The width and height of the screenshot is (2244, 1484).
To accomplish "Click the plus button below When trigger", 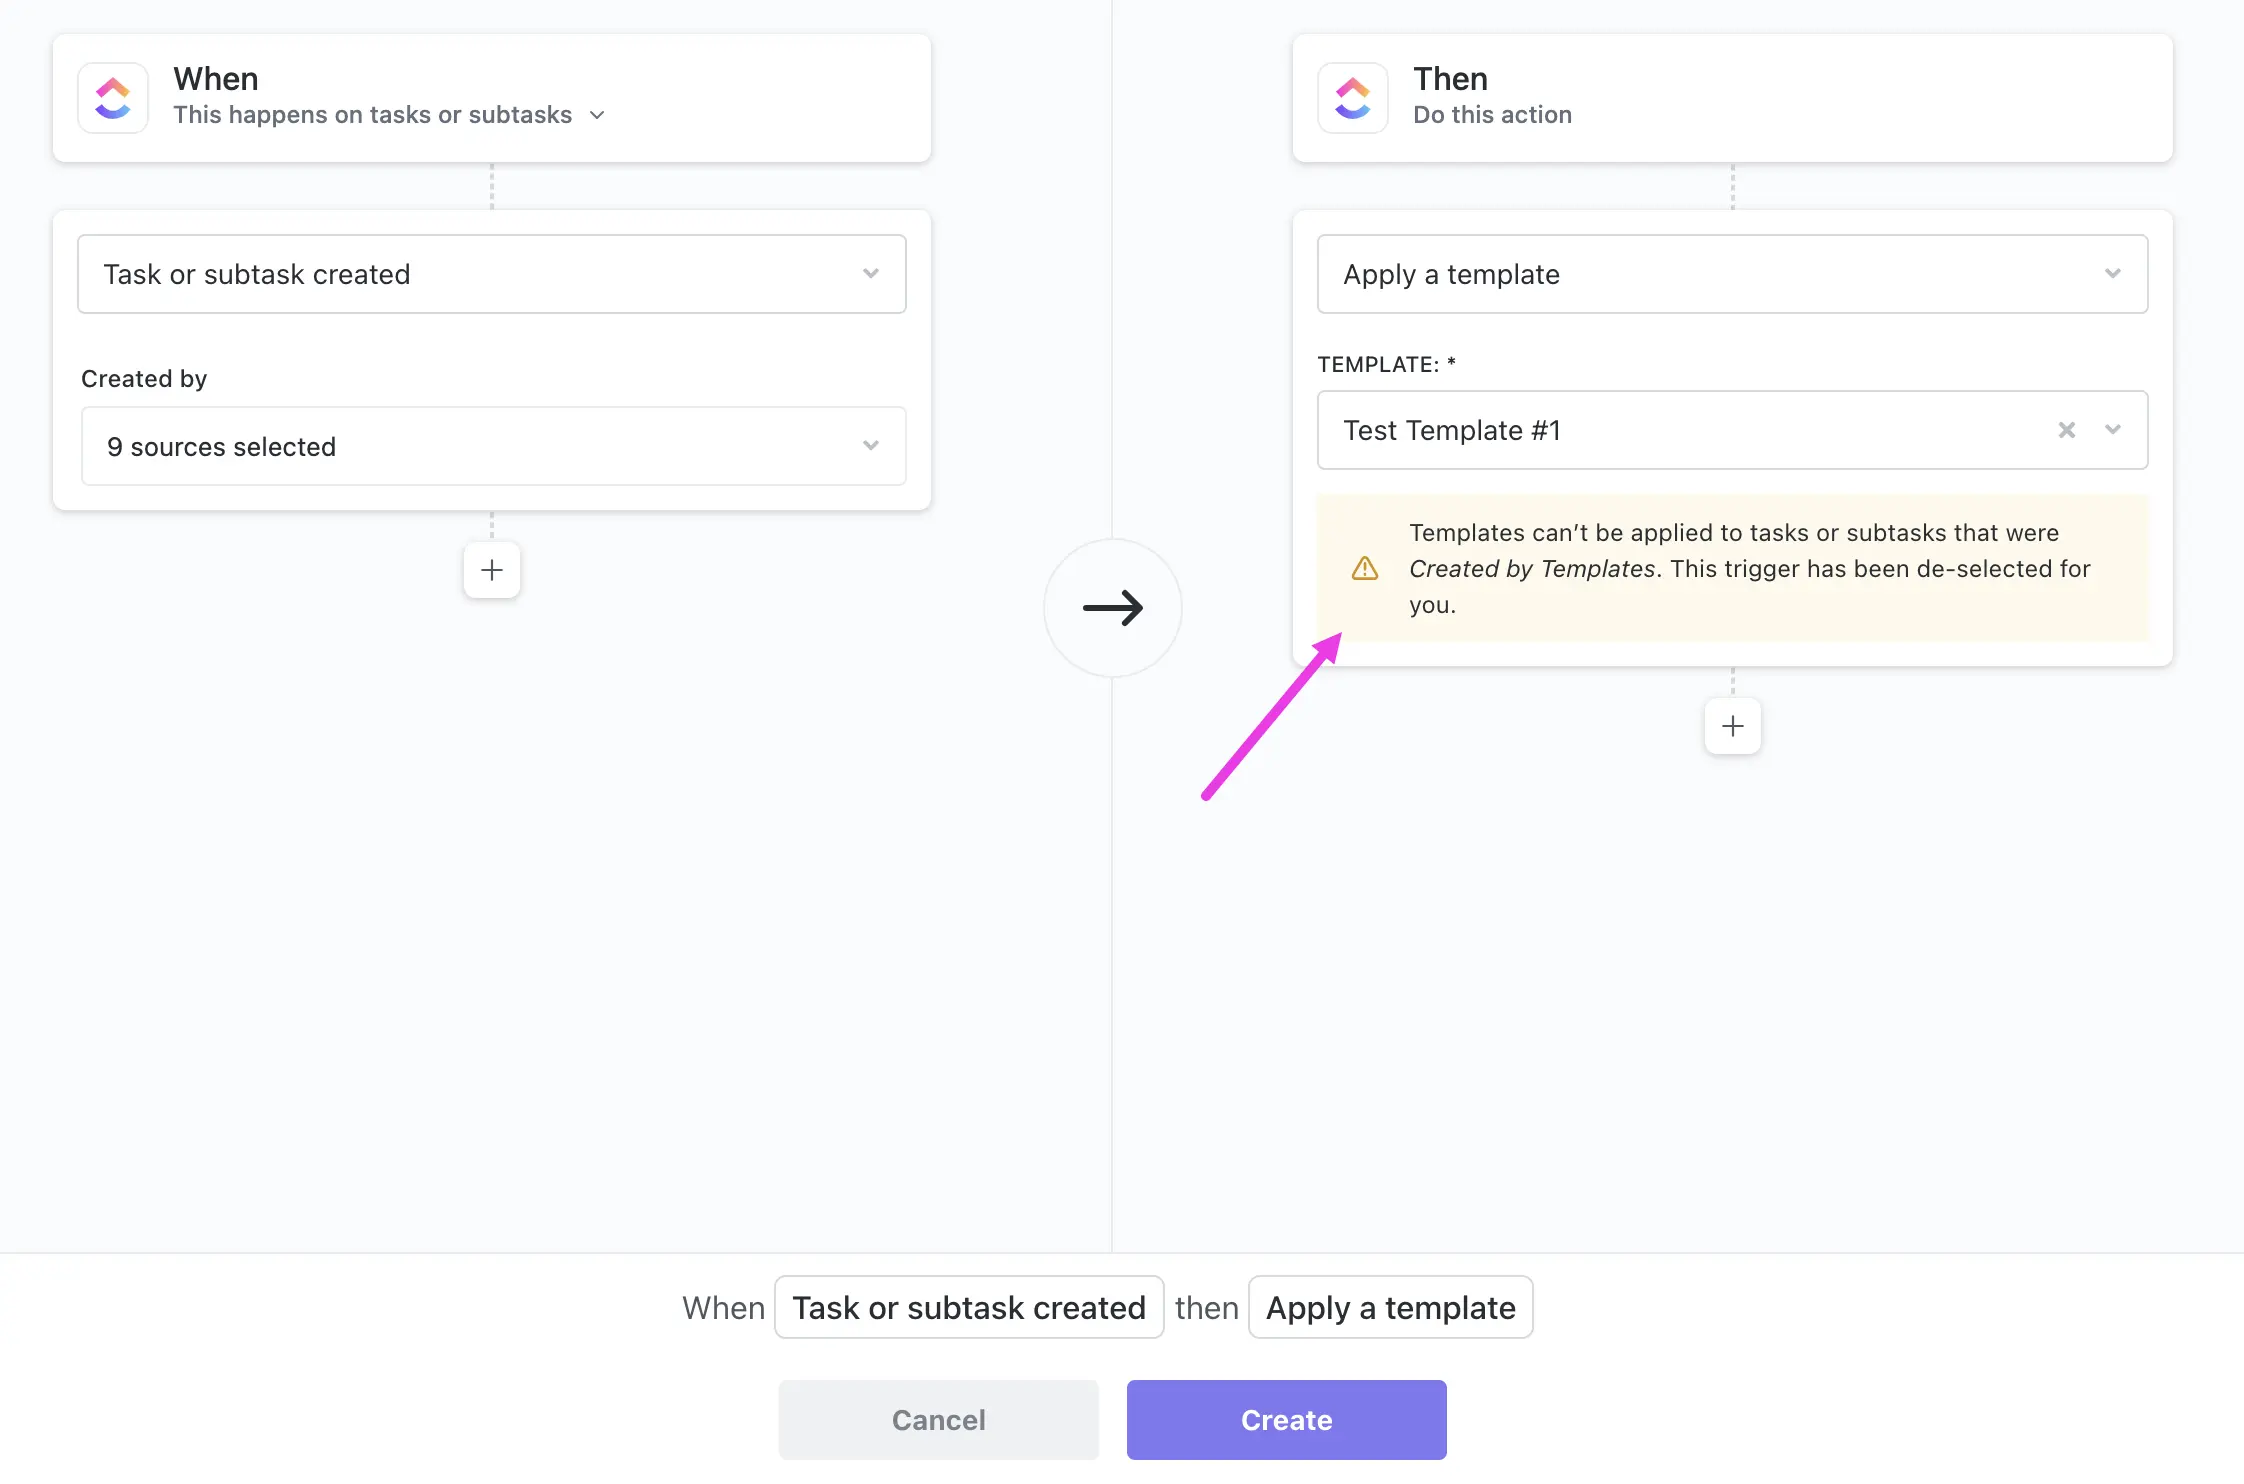I will pyautogui.click(x=492, y=570).
